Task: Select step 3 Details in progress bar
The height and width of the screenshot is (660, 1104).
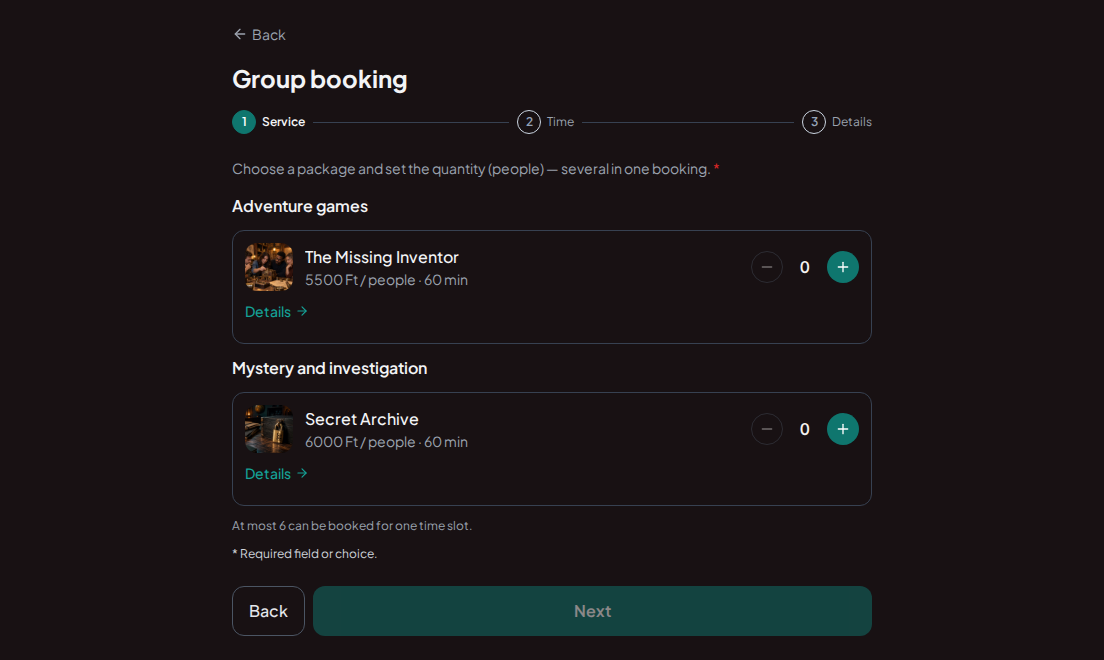Action: coord(836,122)
